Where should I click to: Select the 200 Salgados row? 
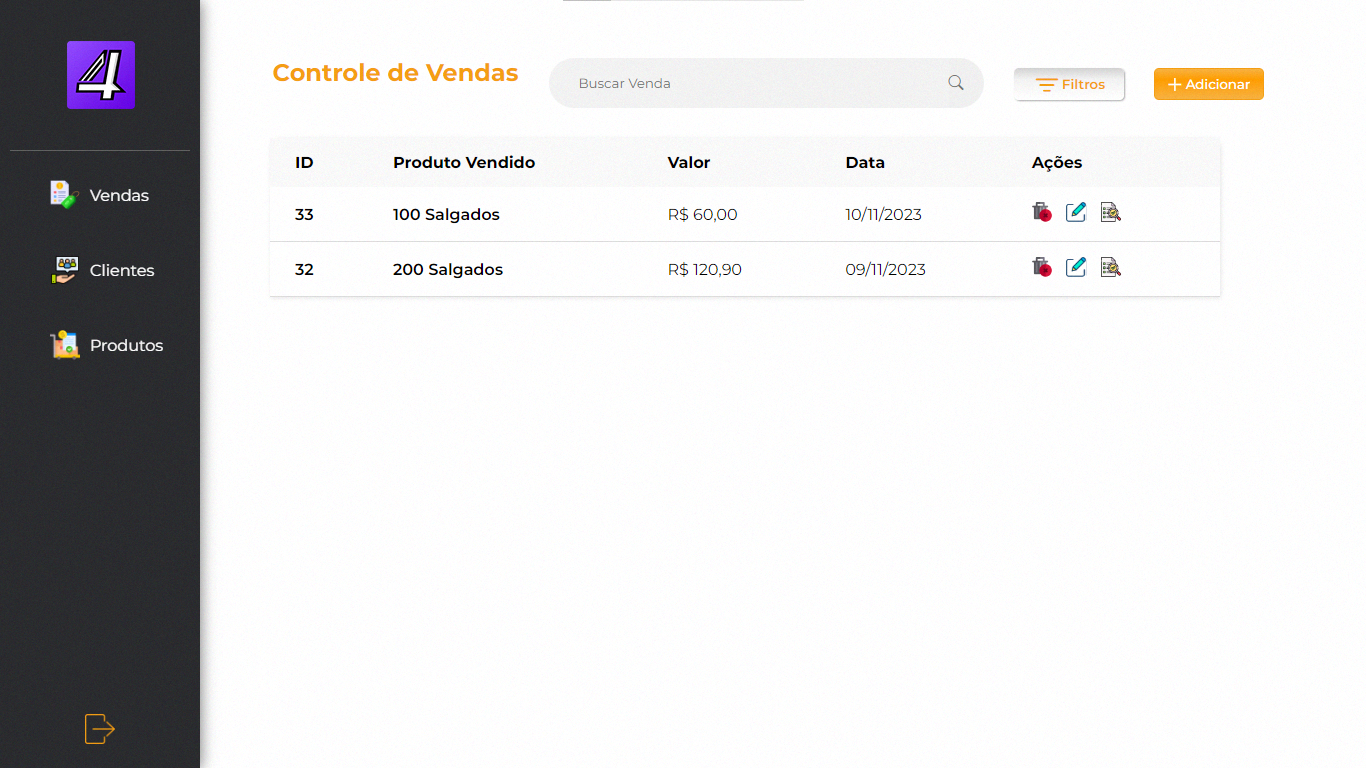[x=745, y=269]
